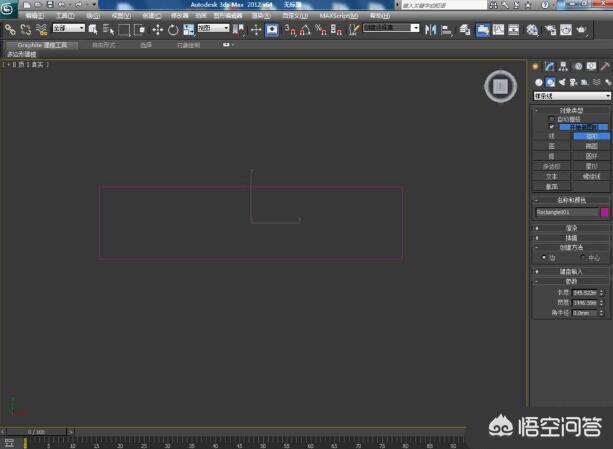The height and width of the screenshot is (449, 613).
Task: Switch to the Modify command panel
Action: coord(549,66)
